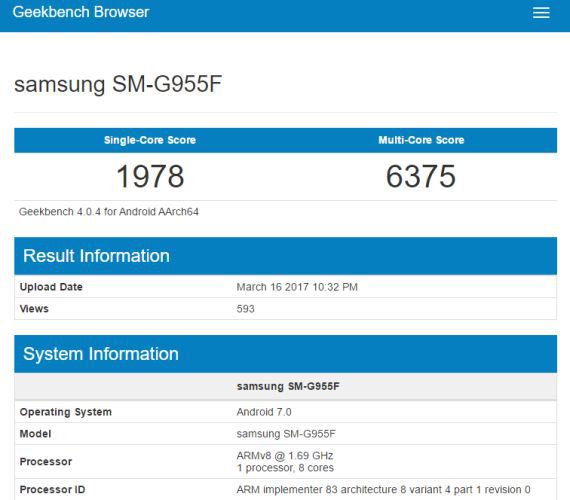Click the single-core score value 1978
The width and height of the screenshot is (570, 500).
tap(150, 176)
